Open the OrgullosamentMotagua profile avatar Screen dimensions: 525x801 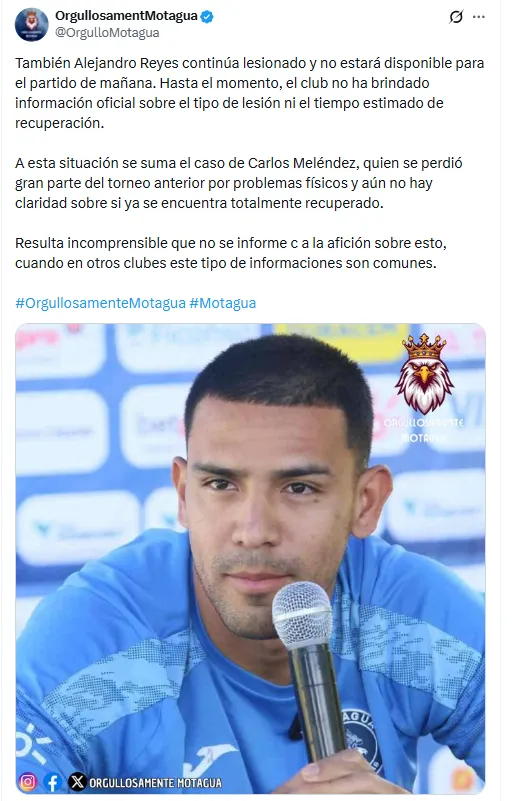32,25
